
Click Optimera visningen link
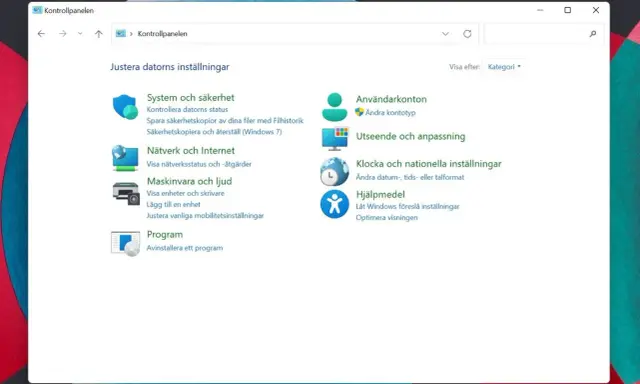pyautogui.click(x=387, y=218)
